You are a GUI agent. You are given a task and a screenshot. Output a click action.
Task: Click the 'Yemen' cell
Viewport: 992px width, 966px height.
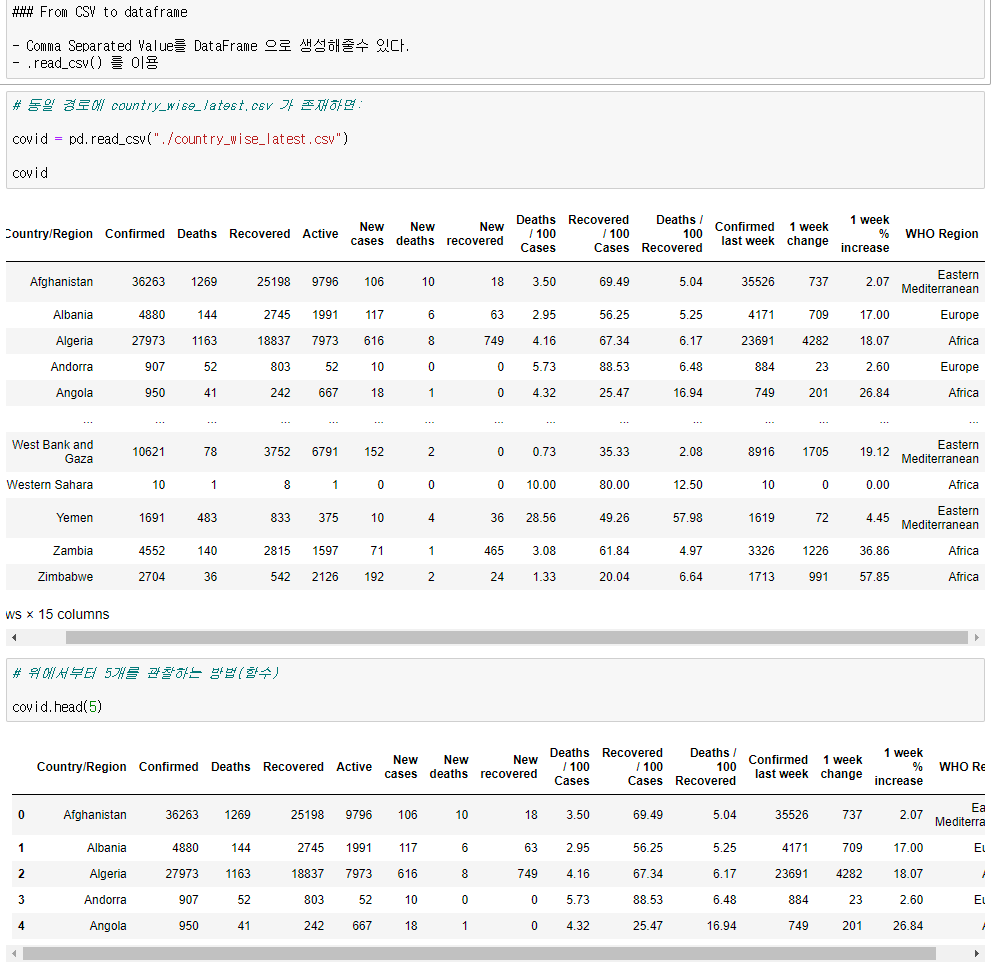point(74,517)
